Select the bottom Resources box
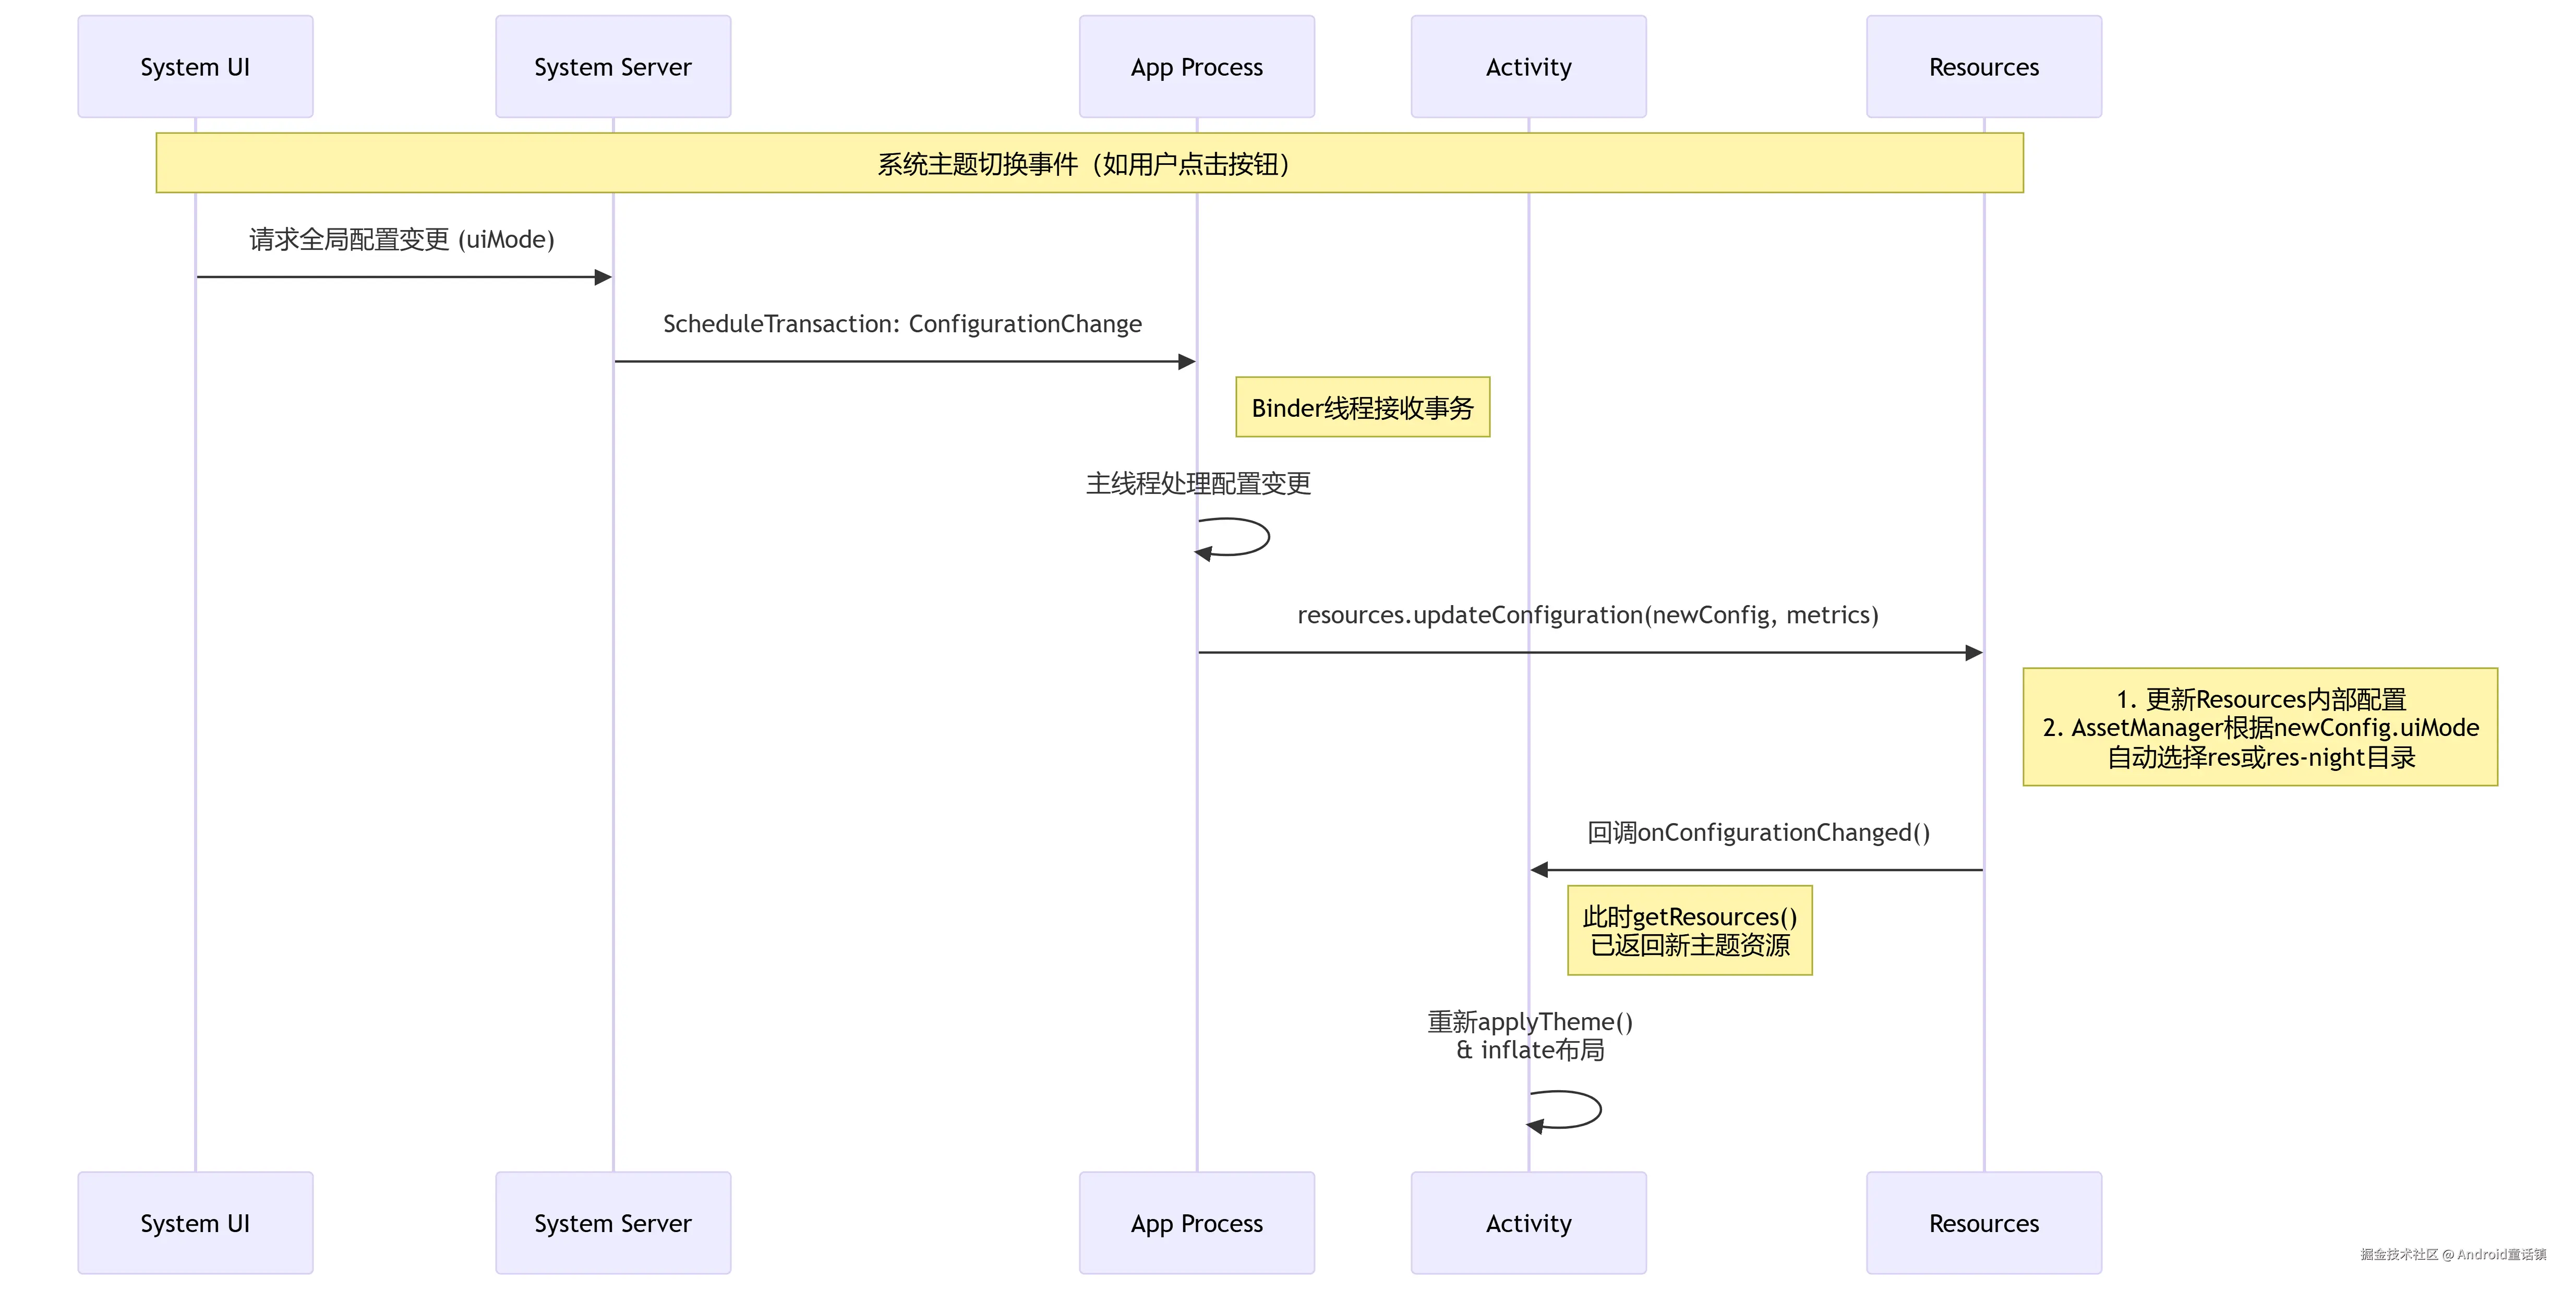 pos(1983,1222)
